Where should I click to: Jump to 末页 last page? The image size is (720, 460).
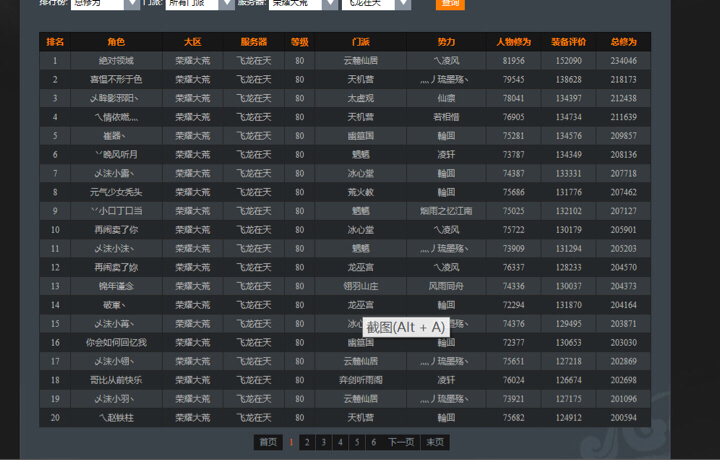pyautogui.click(x=435, y=442)
